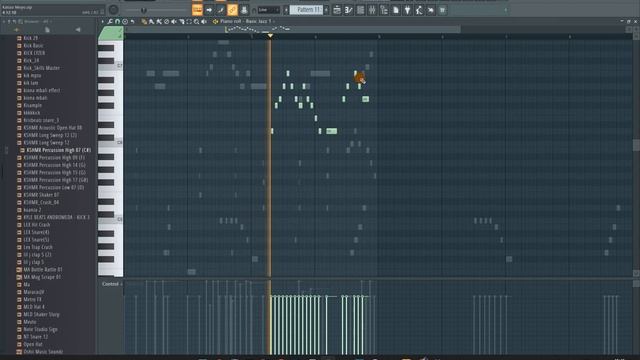Open the Piano roll - Basic Jazz 1 channel selector

coord(245,21)
